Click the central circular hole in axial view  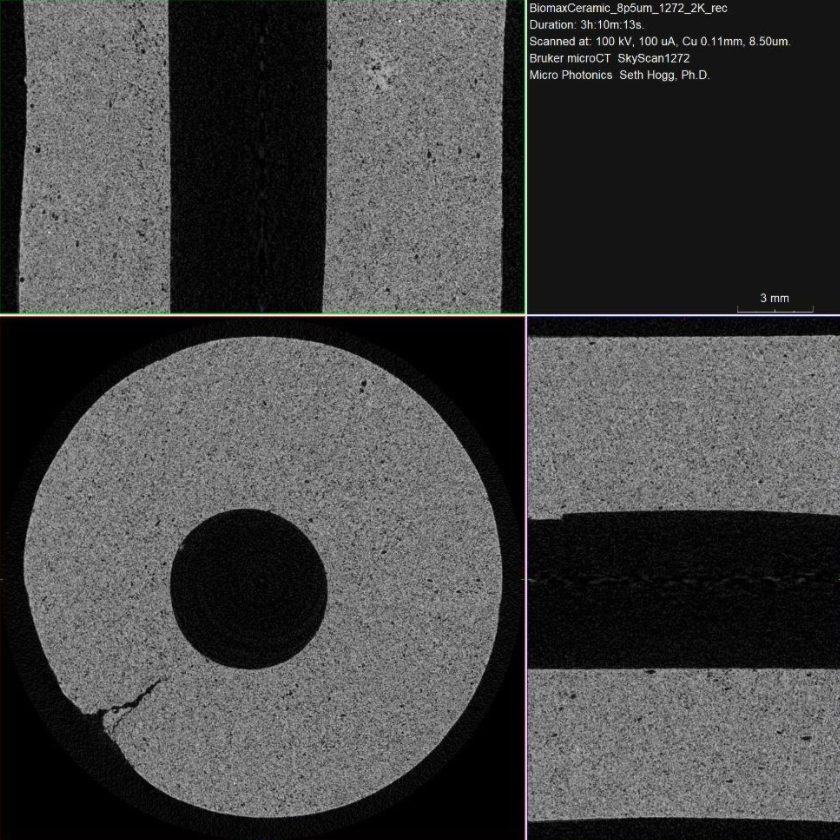pos(249,588)
